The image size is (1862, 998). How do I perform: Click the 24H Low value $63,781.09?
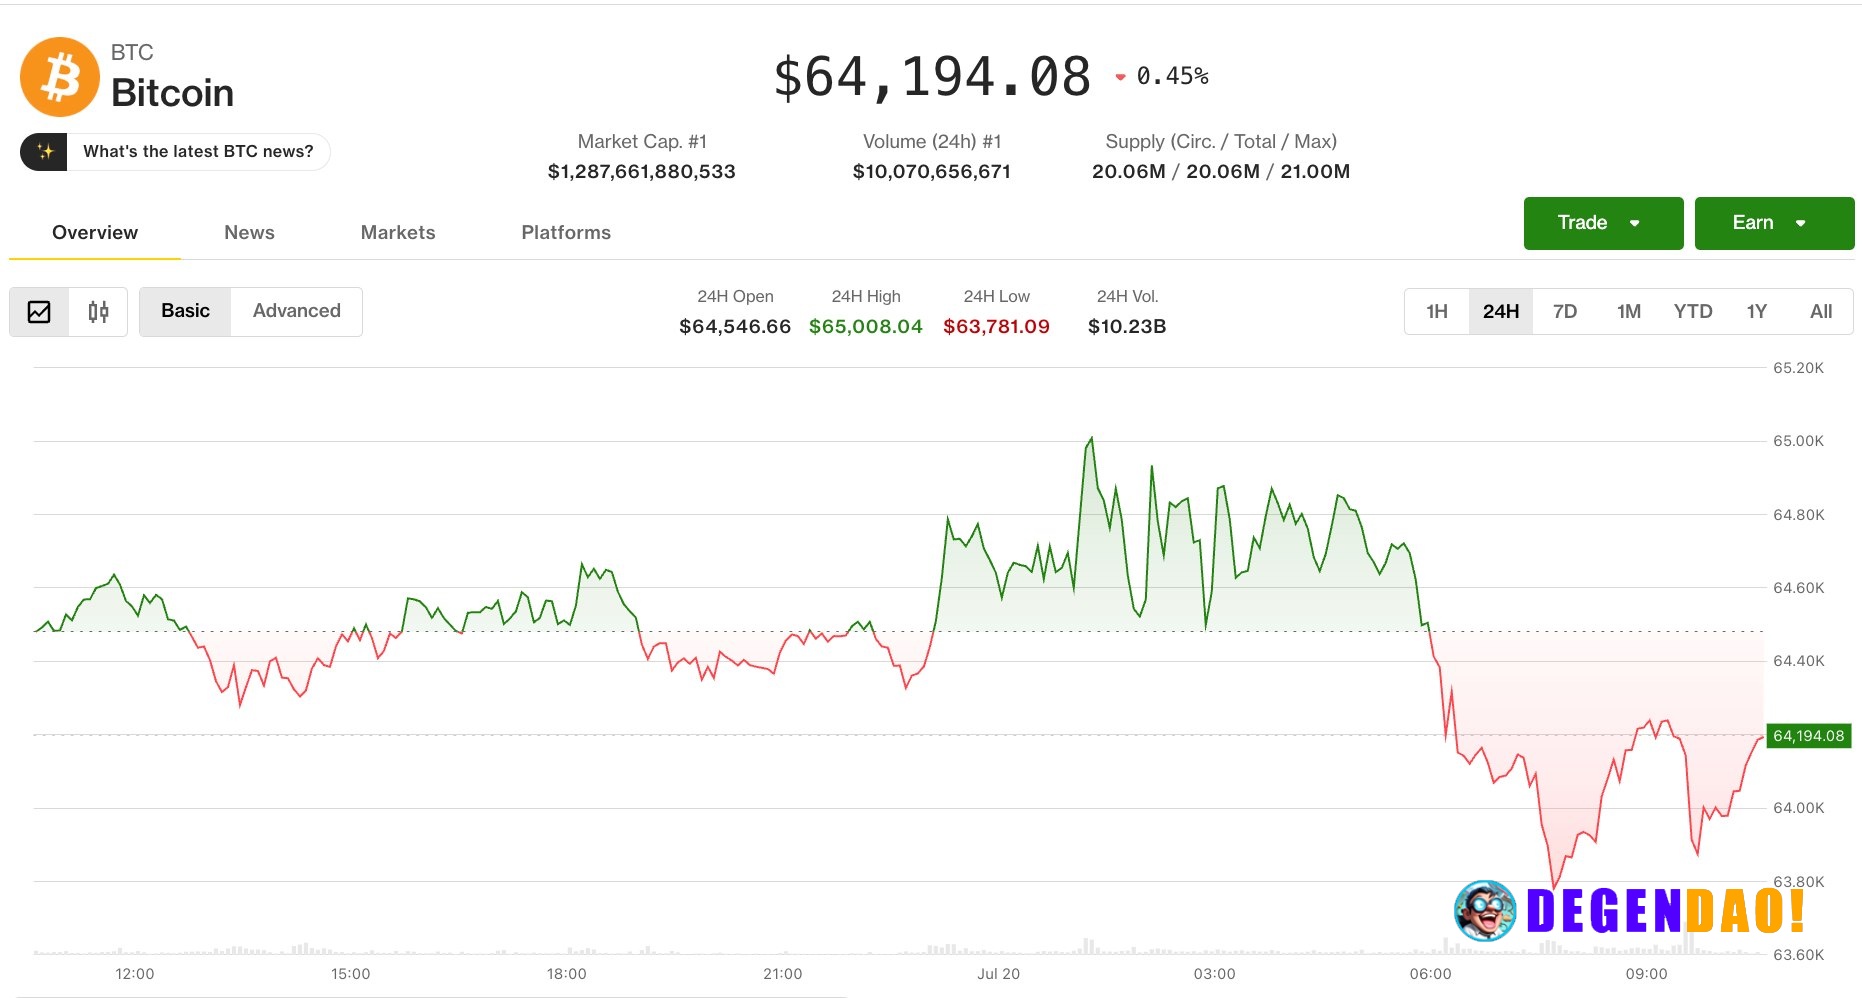997,326
